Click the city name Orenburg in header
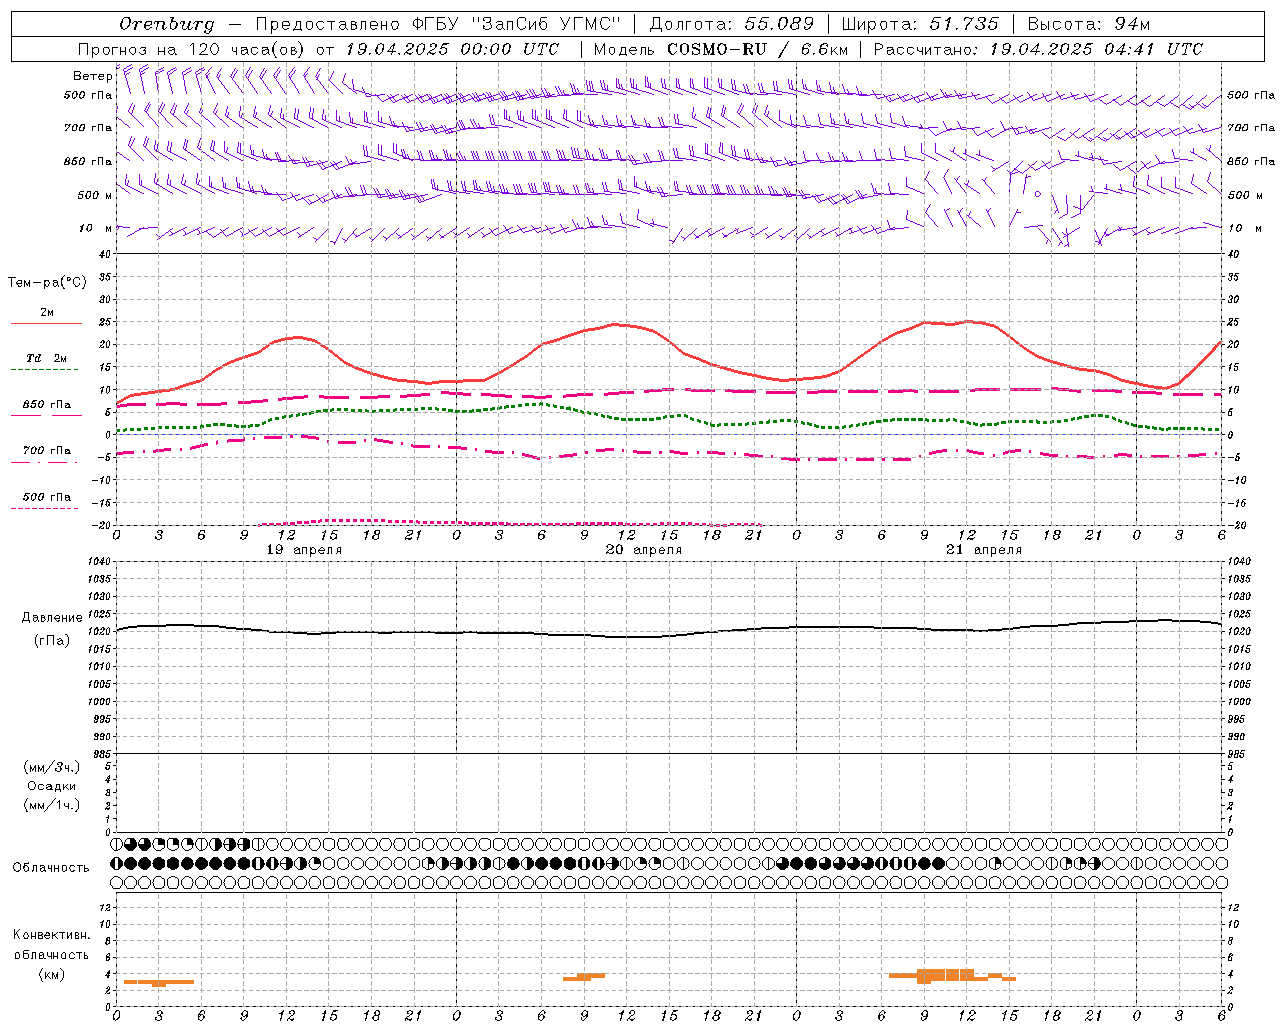The height and width of the screenshot is (1024, 1280). coord(166,24)
